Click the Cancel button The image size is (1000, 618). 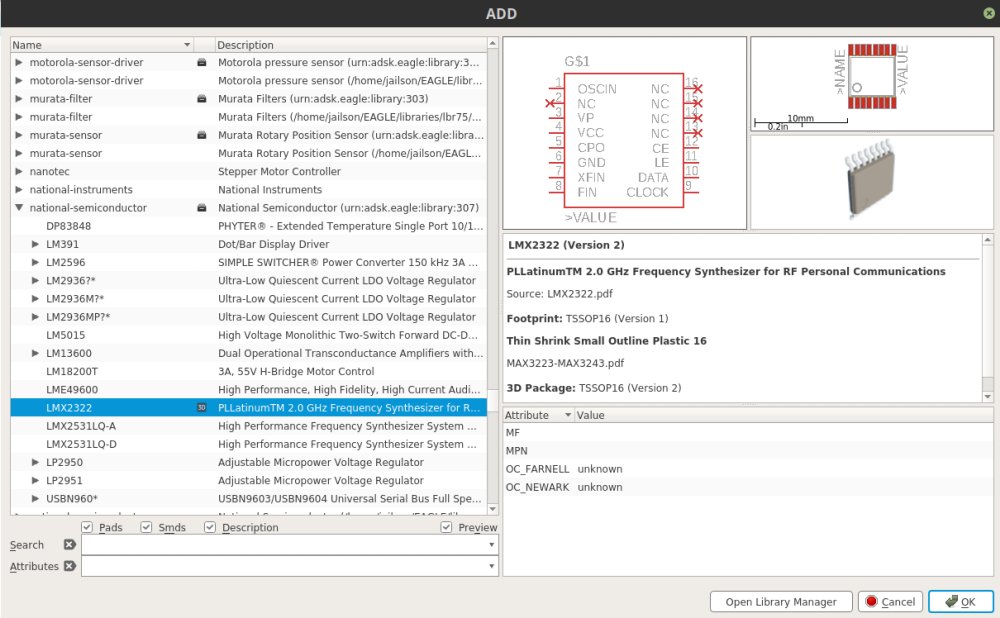click(889, 601)
